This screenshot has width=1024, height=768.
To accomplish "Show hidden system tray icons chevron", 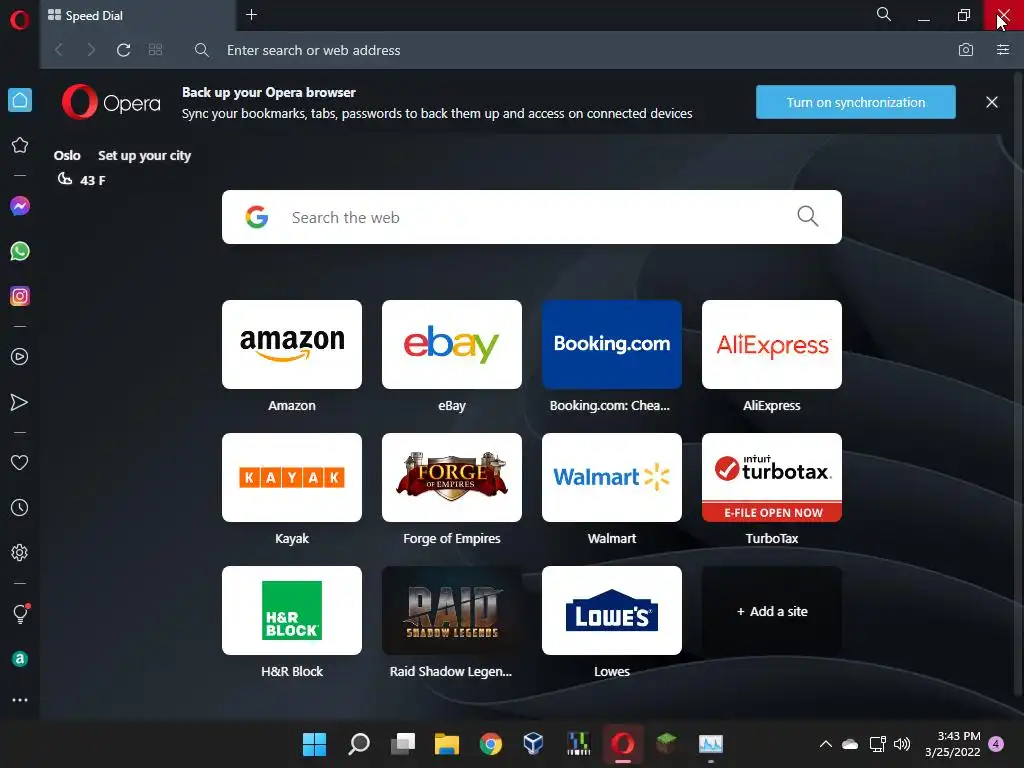I will [825, 744].
